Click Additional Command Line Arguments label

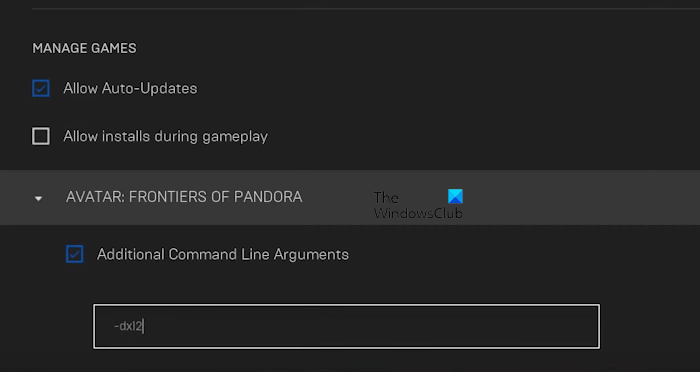[x=223, y=254]
